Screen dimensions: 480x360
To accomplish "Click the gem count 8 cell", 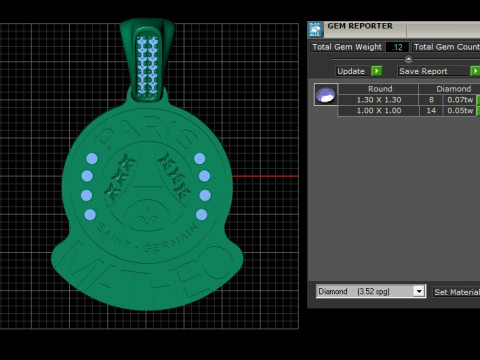I will tap(431, 100).
